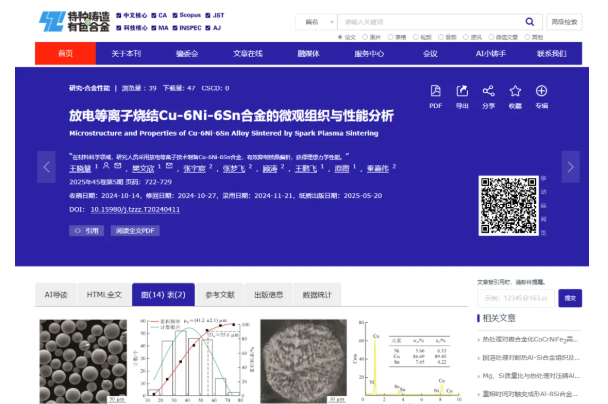
Task: Click the magnifier search icon
Action: click(529, 21)
